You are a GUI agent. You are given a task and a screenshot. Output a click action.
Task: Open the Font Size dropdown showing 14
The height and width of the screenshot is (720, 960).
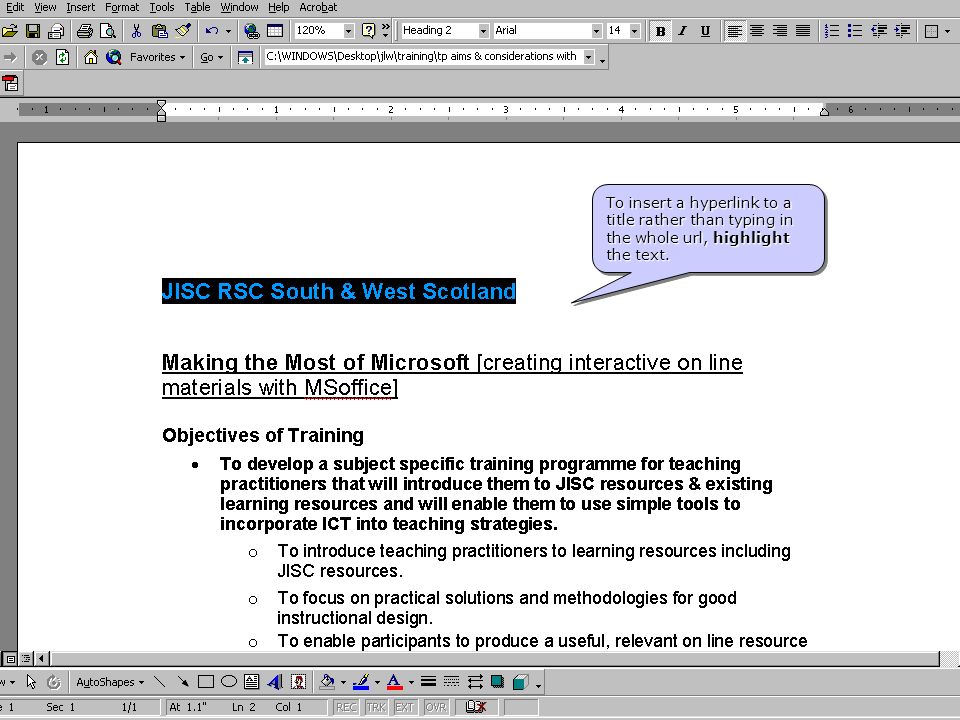[x=634, y=31]
